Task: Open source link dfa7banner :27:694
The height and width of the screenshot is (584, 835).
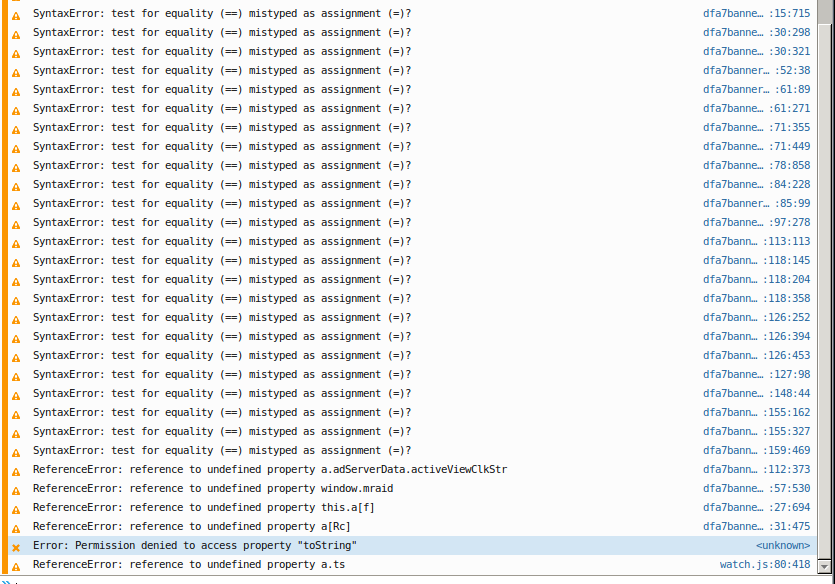Action: [x=756, y=507]
